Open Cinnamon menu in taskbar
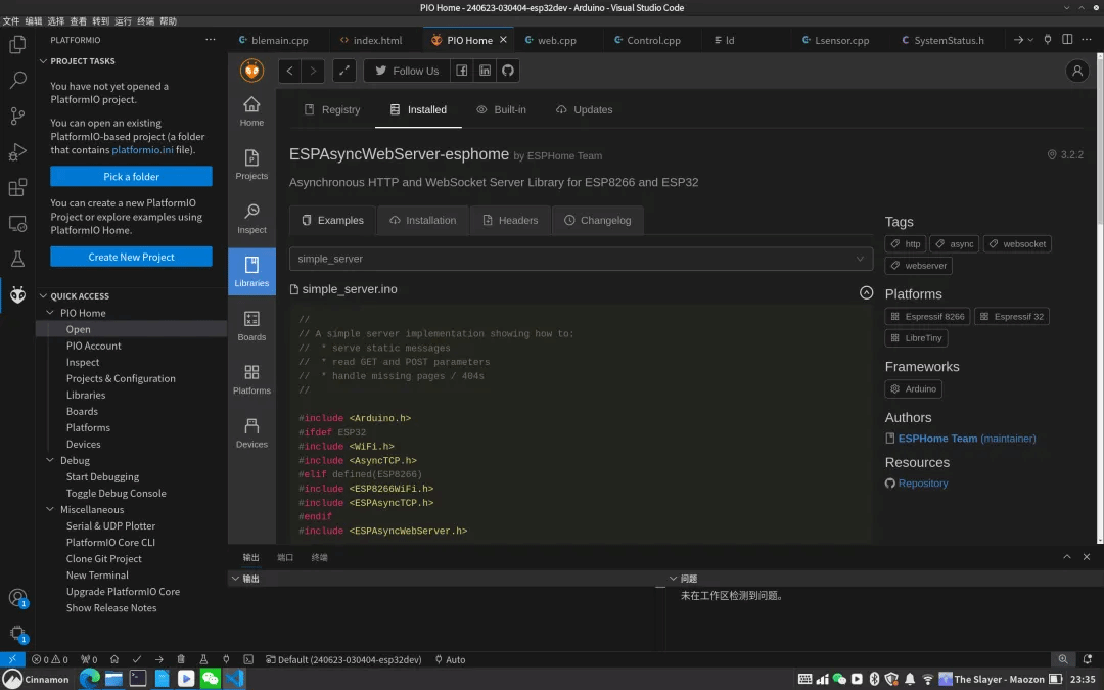1104x690 pixels. tap(36, 679)
